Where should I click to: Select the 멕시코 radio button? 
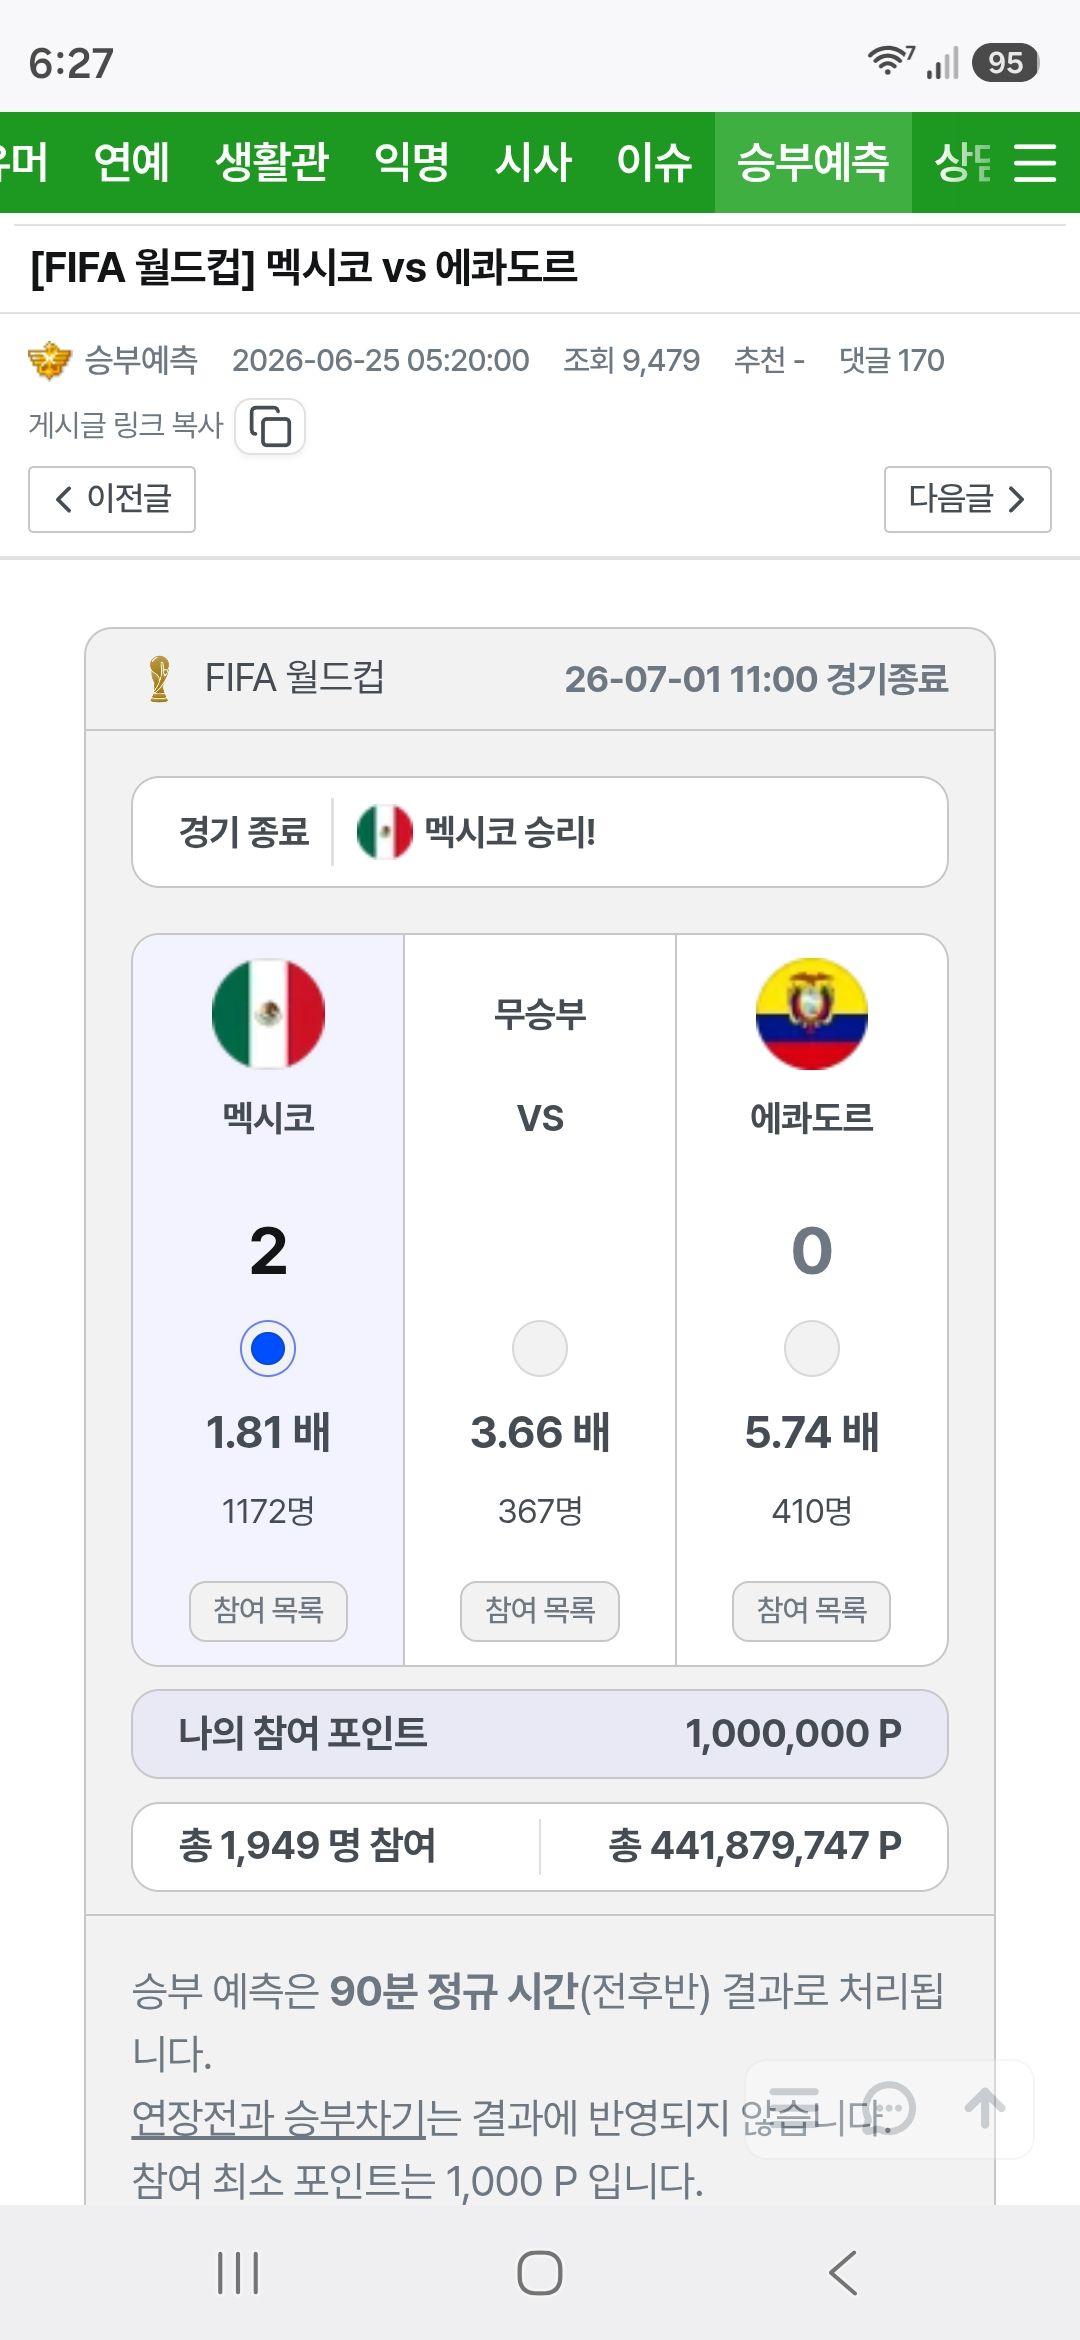click(x=268, y=1348)
